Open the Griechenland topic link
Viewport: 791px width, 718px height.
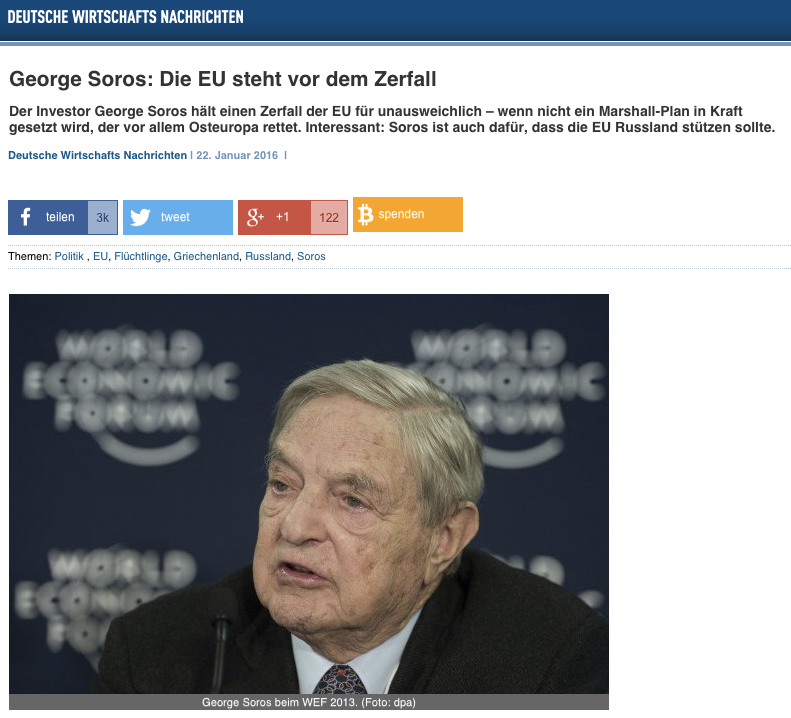click(x=206, y=256)
